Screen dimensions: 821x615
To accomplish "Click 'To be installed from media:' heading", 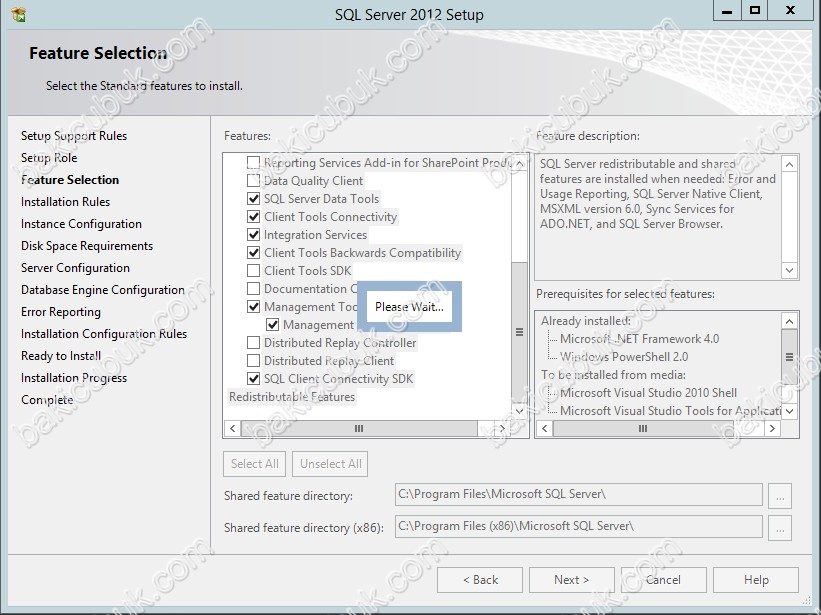I will [614, 375].
